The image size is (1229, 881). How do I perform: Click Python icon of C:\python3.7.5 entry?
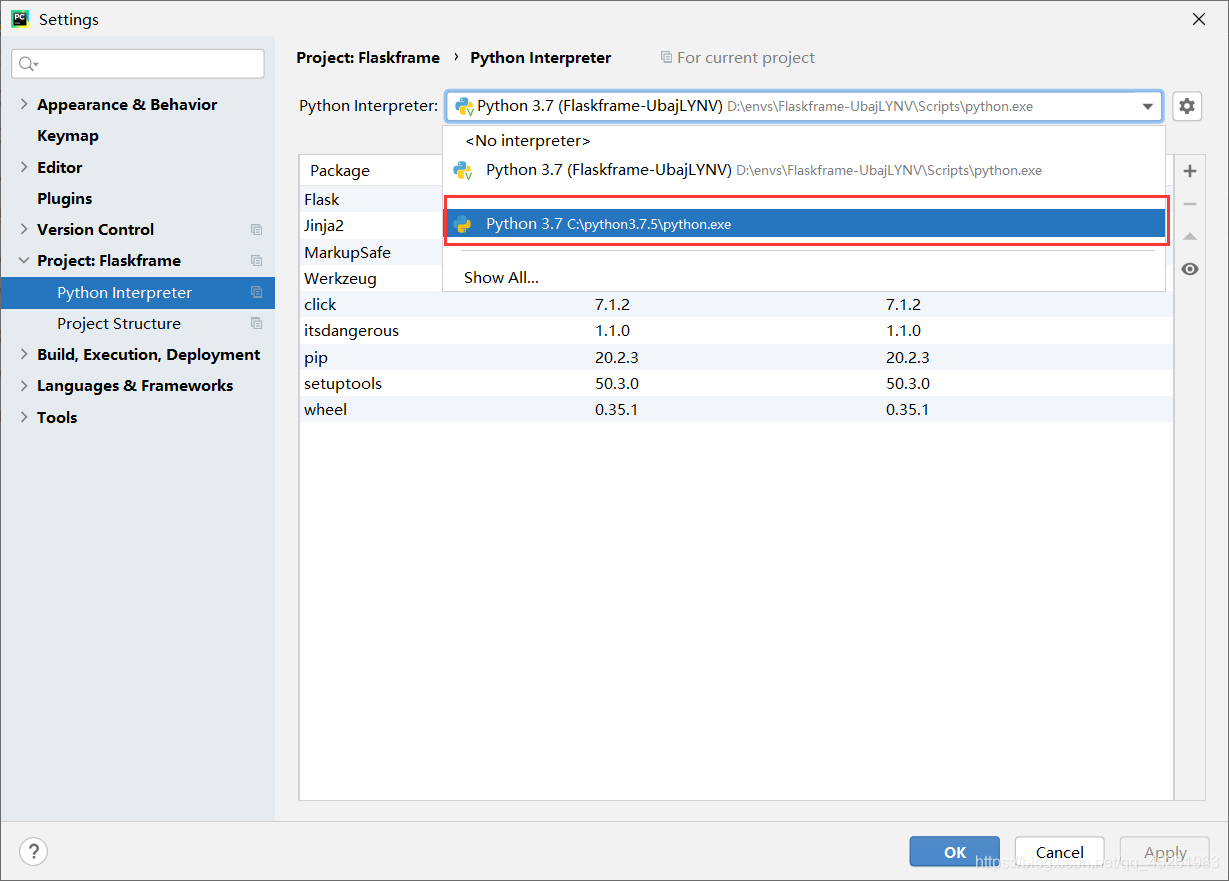(x=462, y=224)
